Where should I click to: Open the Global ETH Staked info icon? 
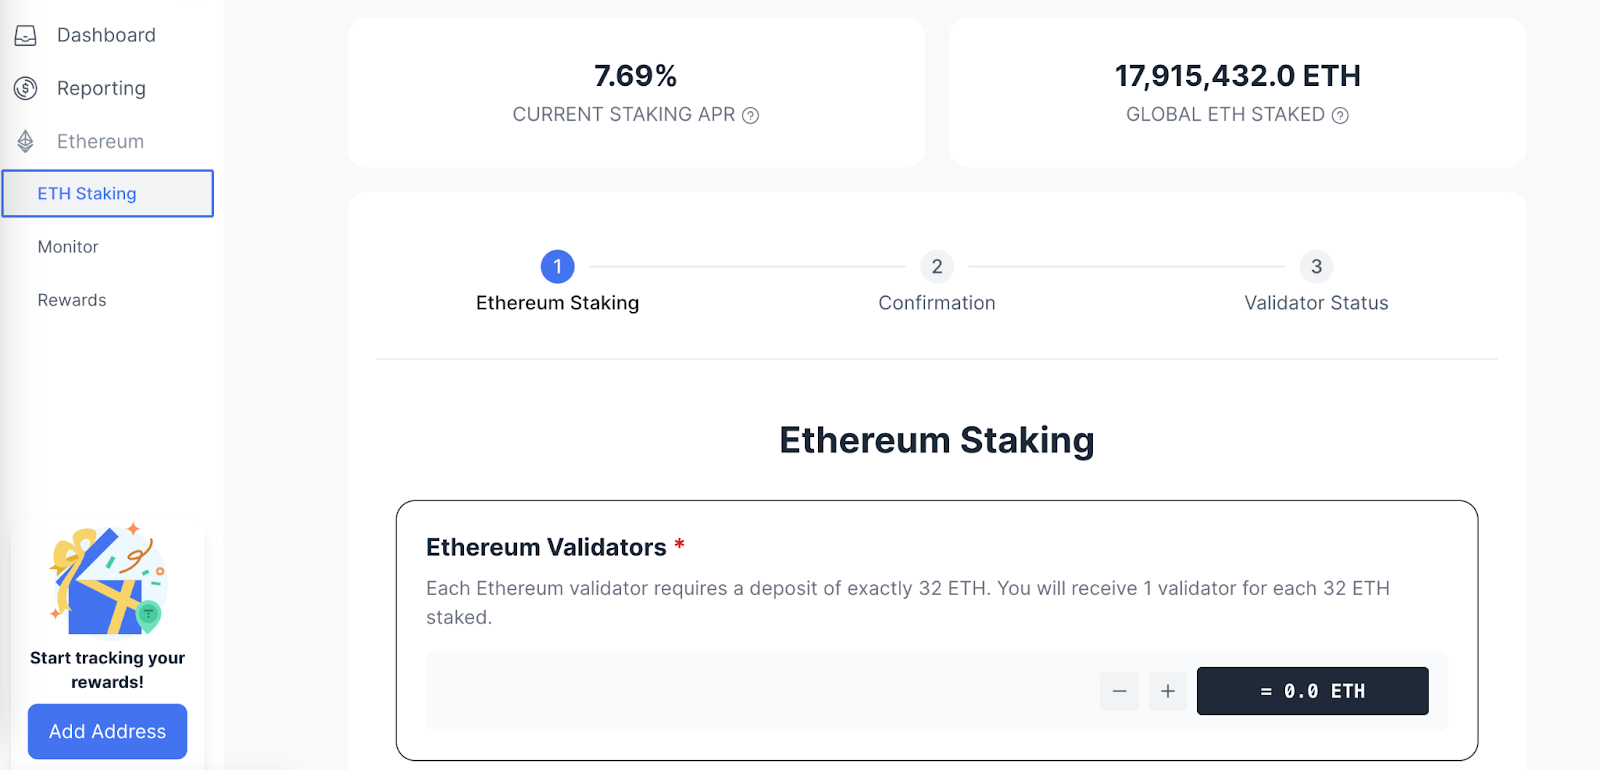tap(1339, 115)
